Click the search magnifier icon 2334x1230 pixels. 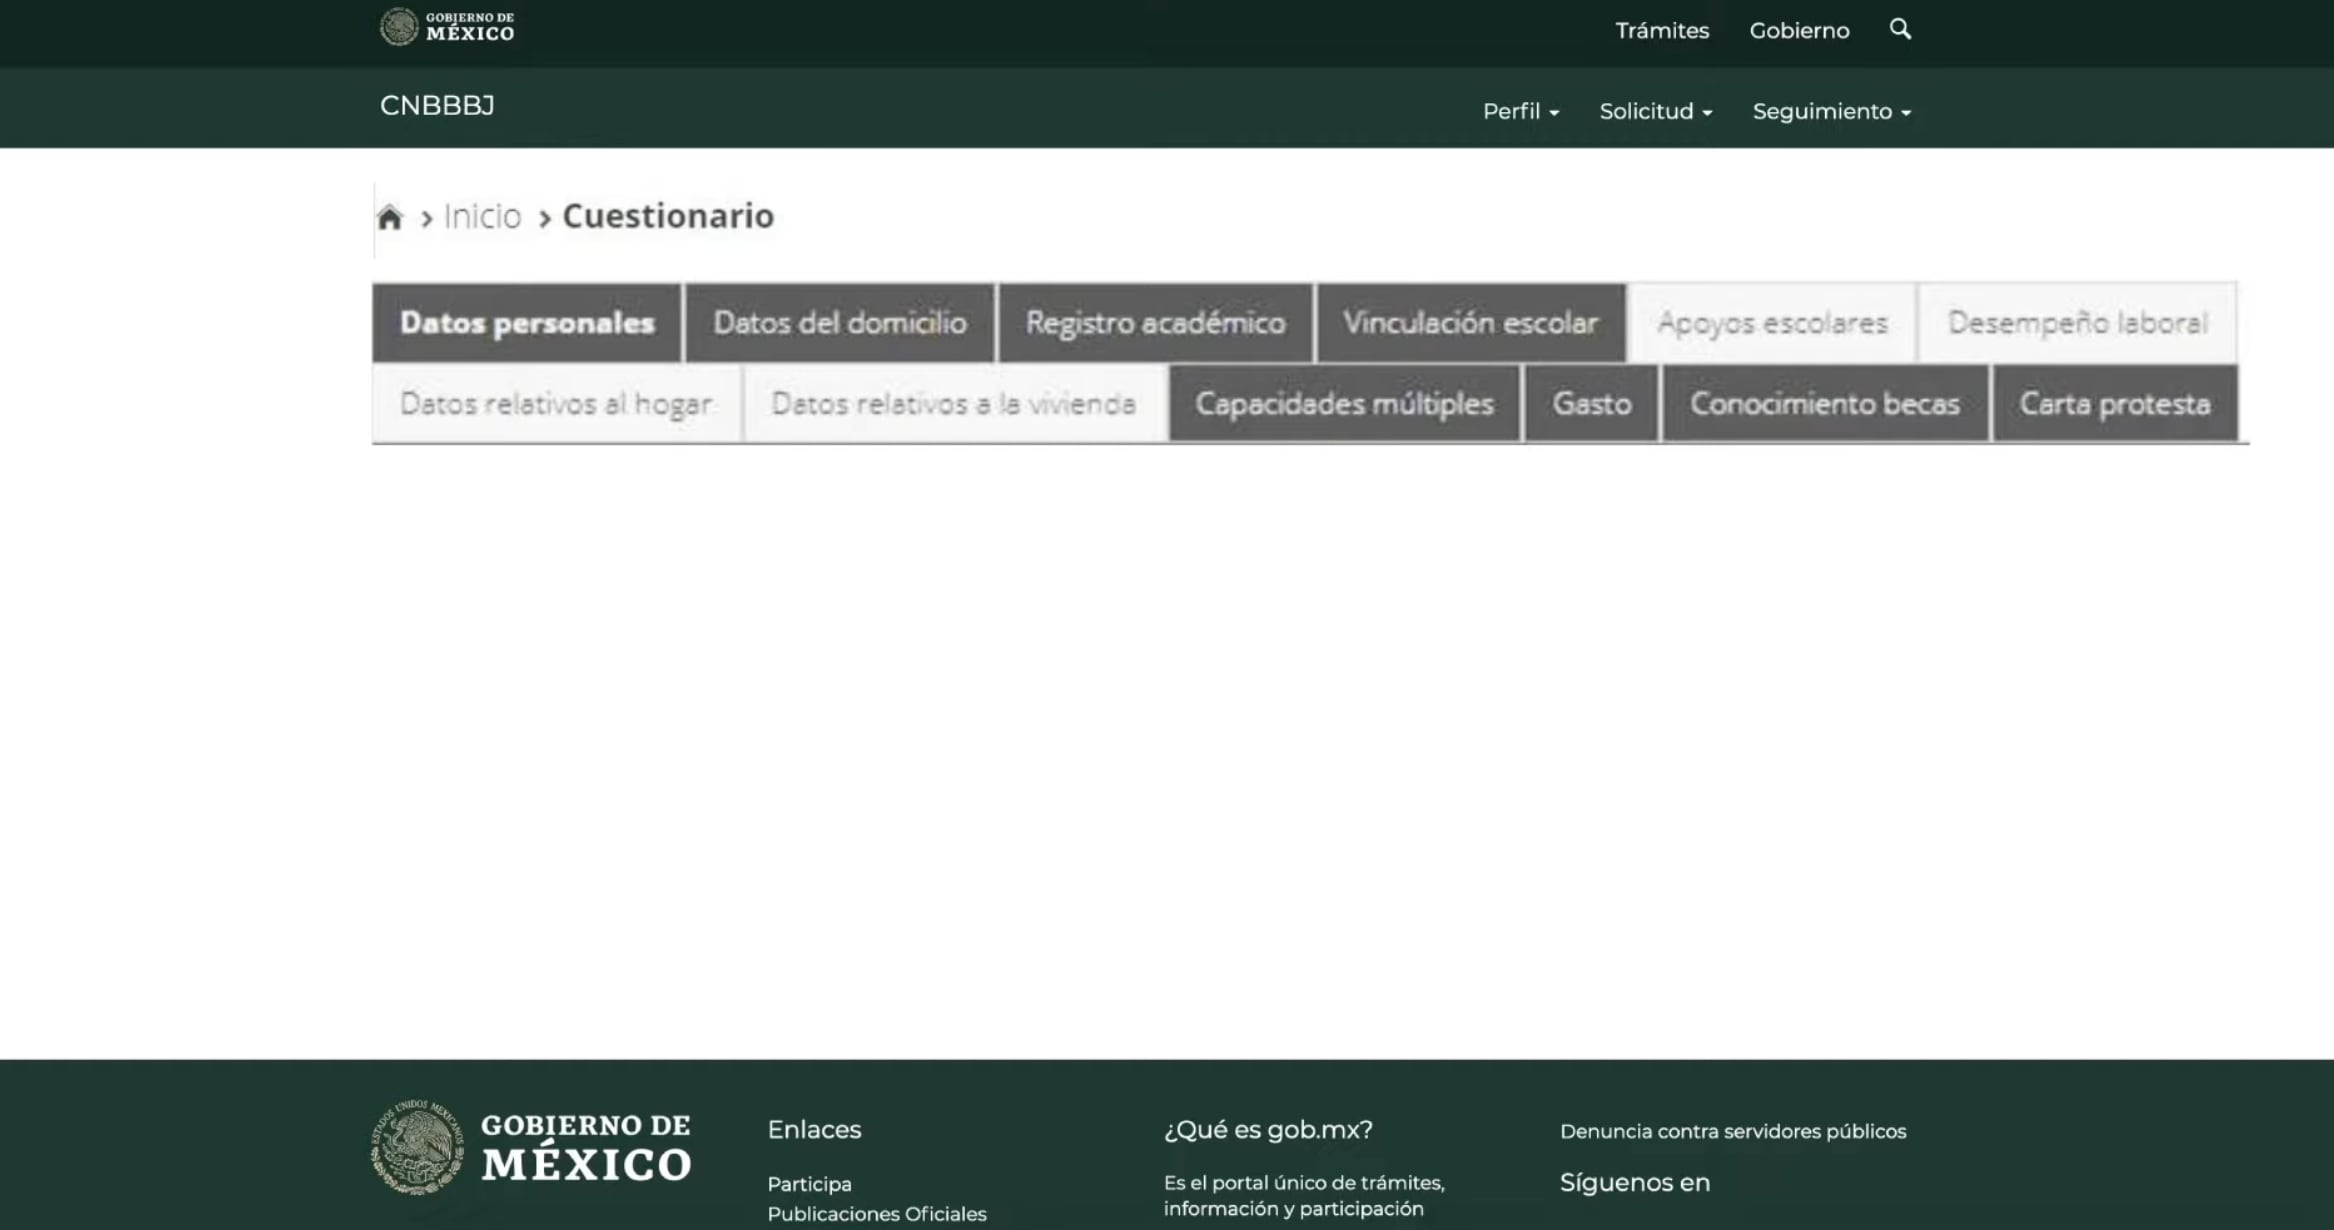point(1899,30)
